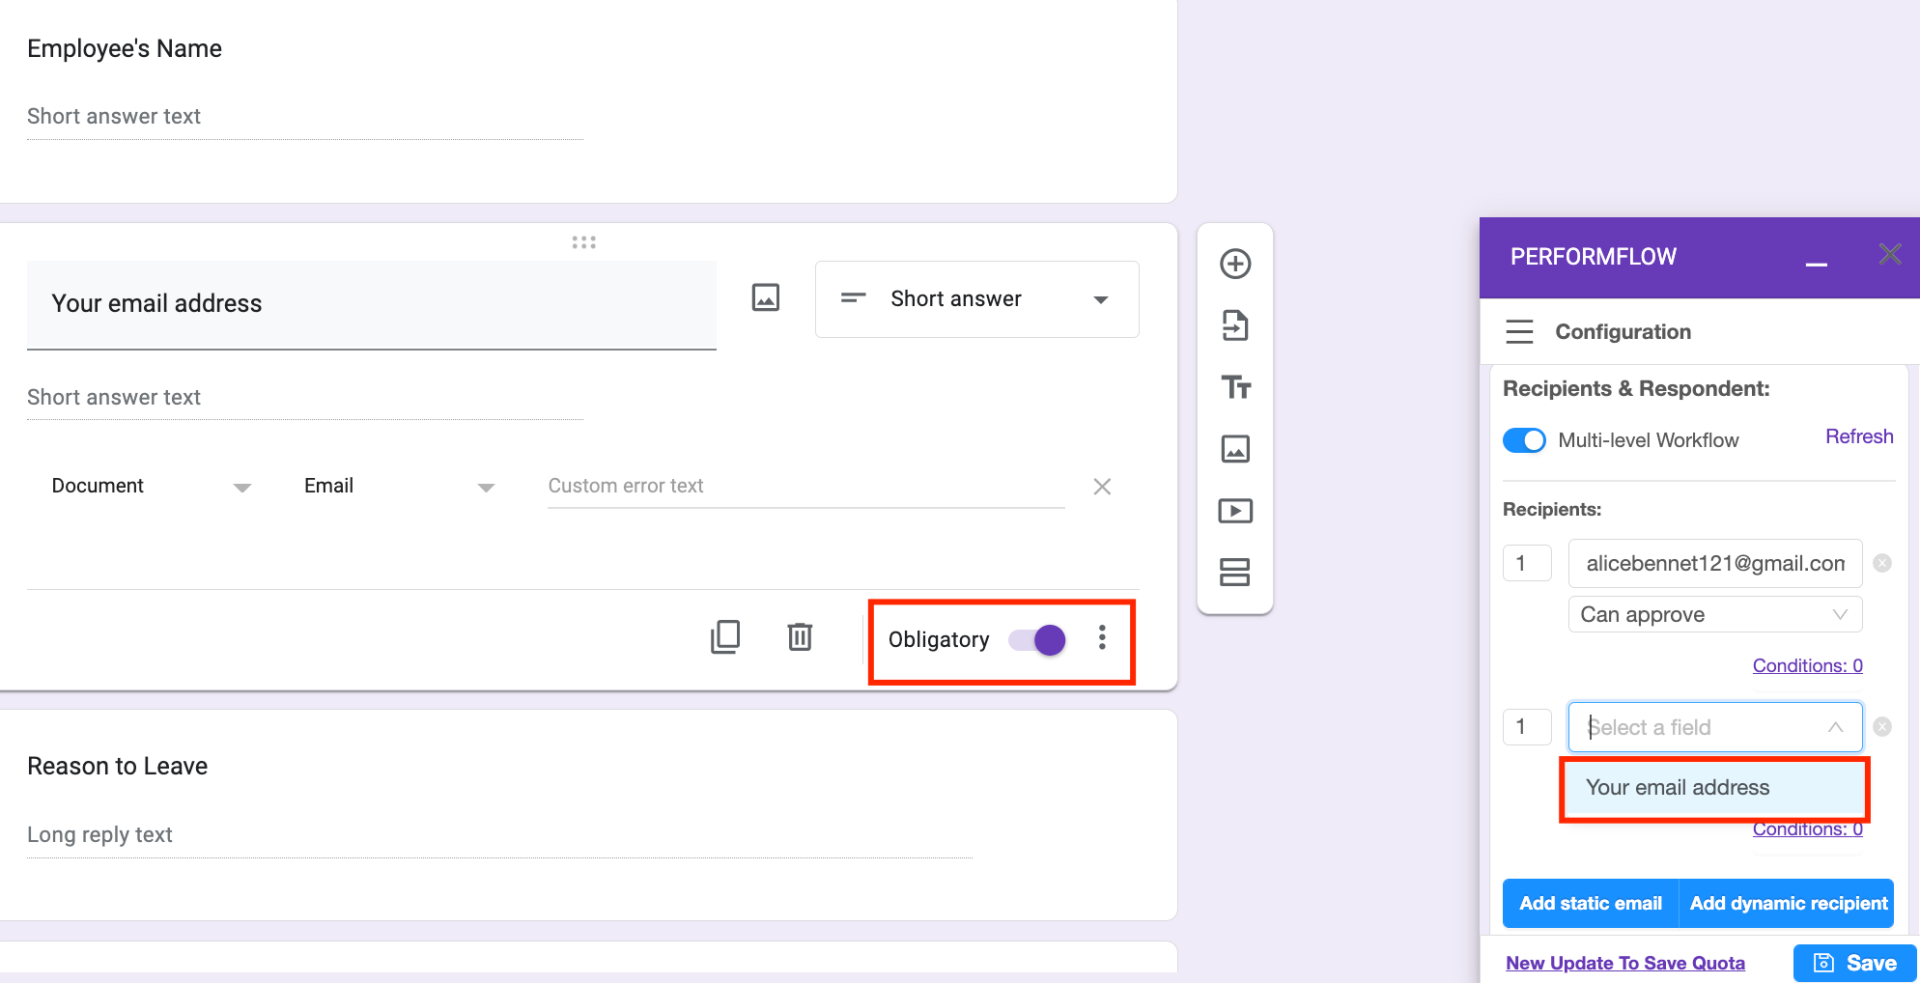Disable the Multi-level Workflow toggle

coord(1523,440)
